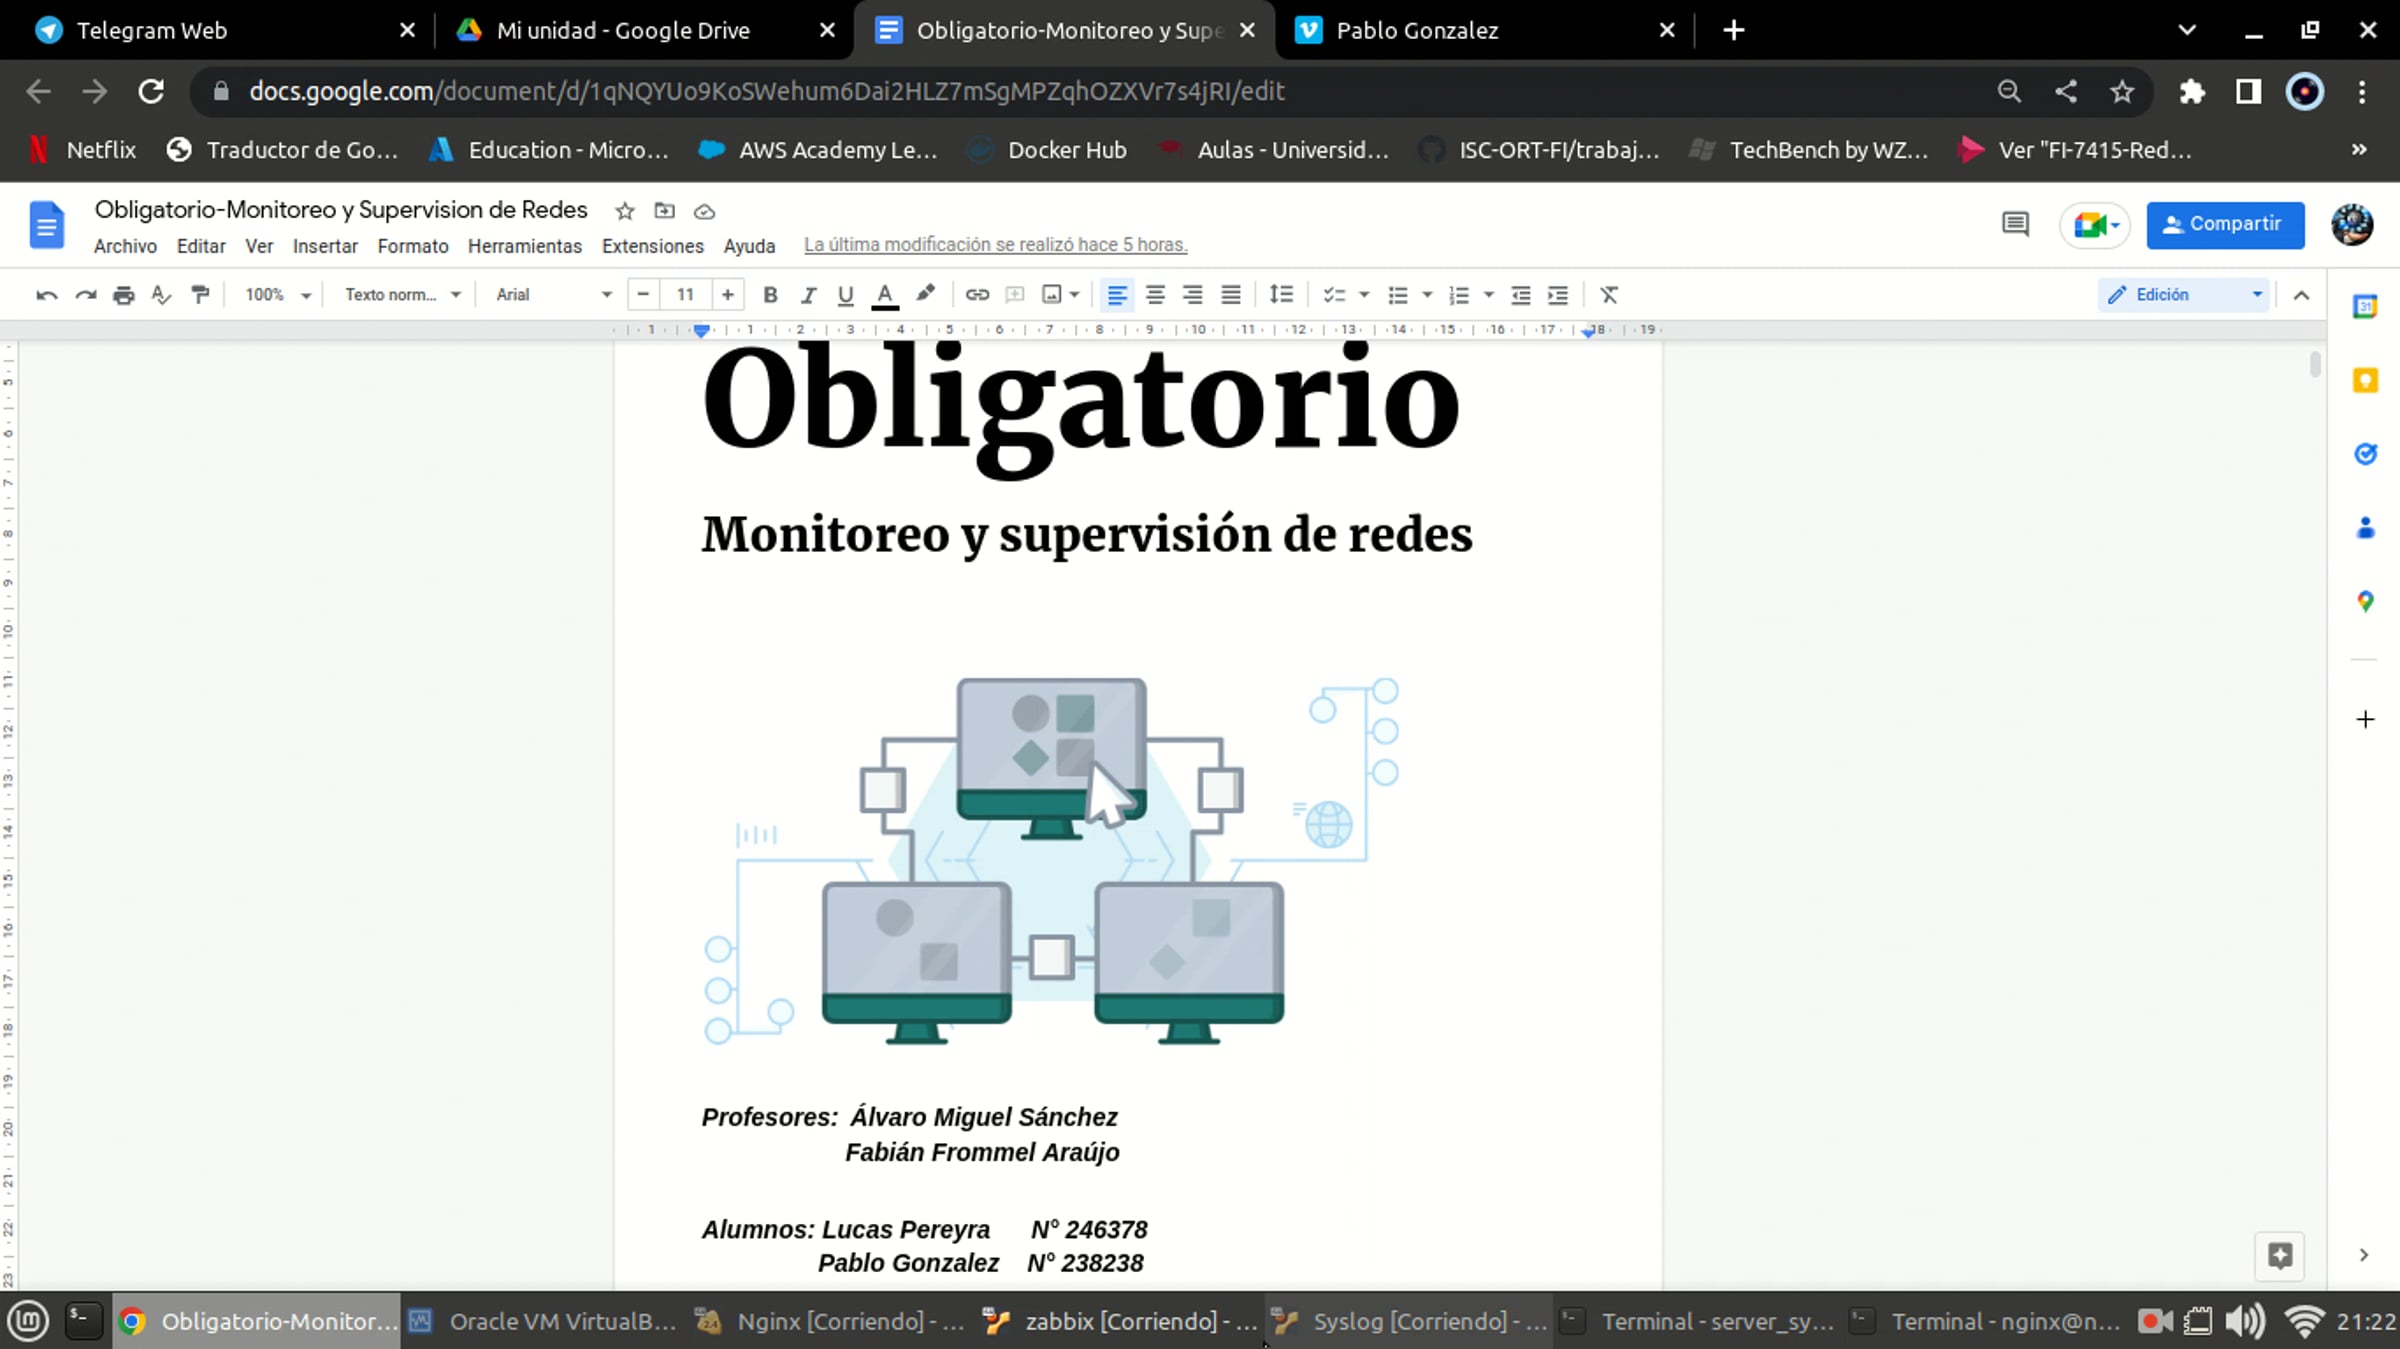The image size is (2400, 1349).
Task: Open the text color picker
Action: (885, 295)
